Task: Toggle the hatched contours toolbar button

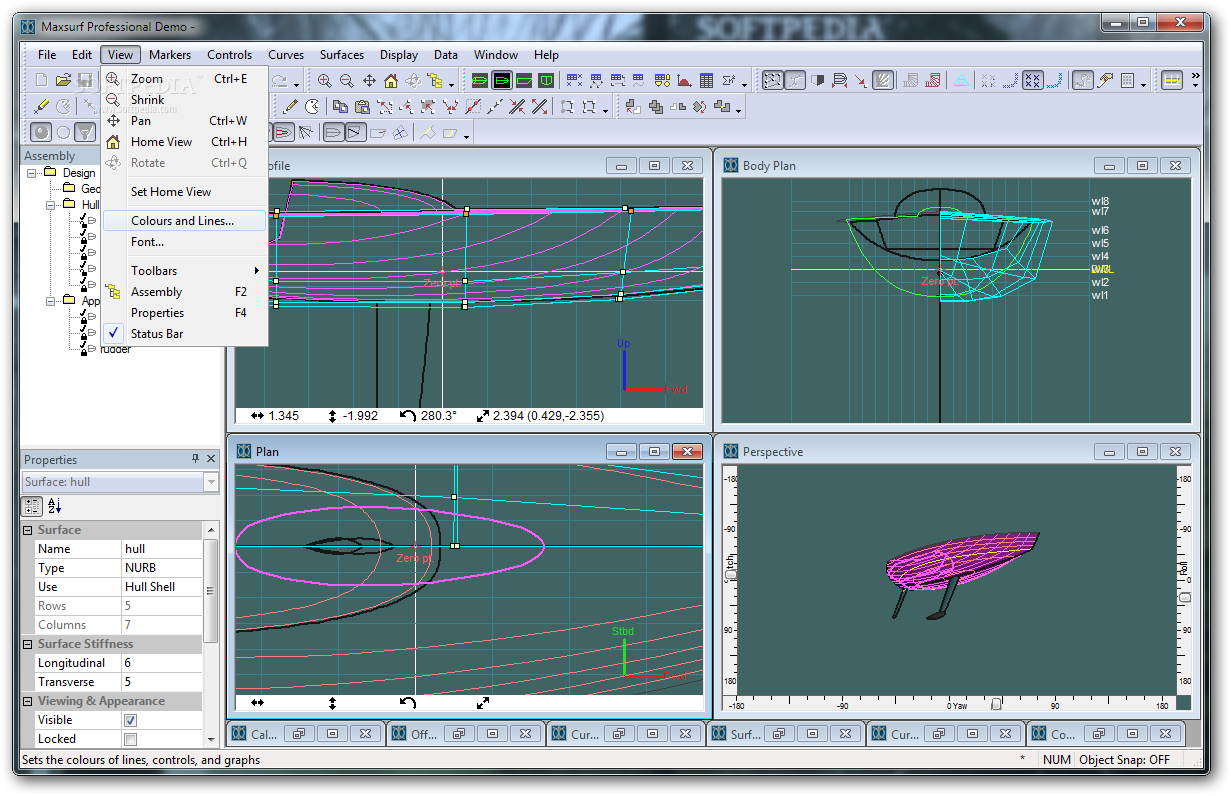Action: [x=883, y=81]
